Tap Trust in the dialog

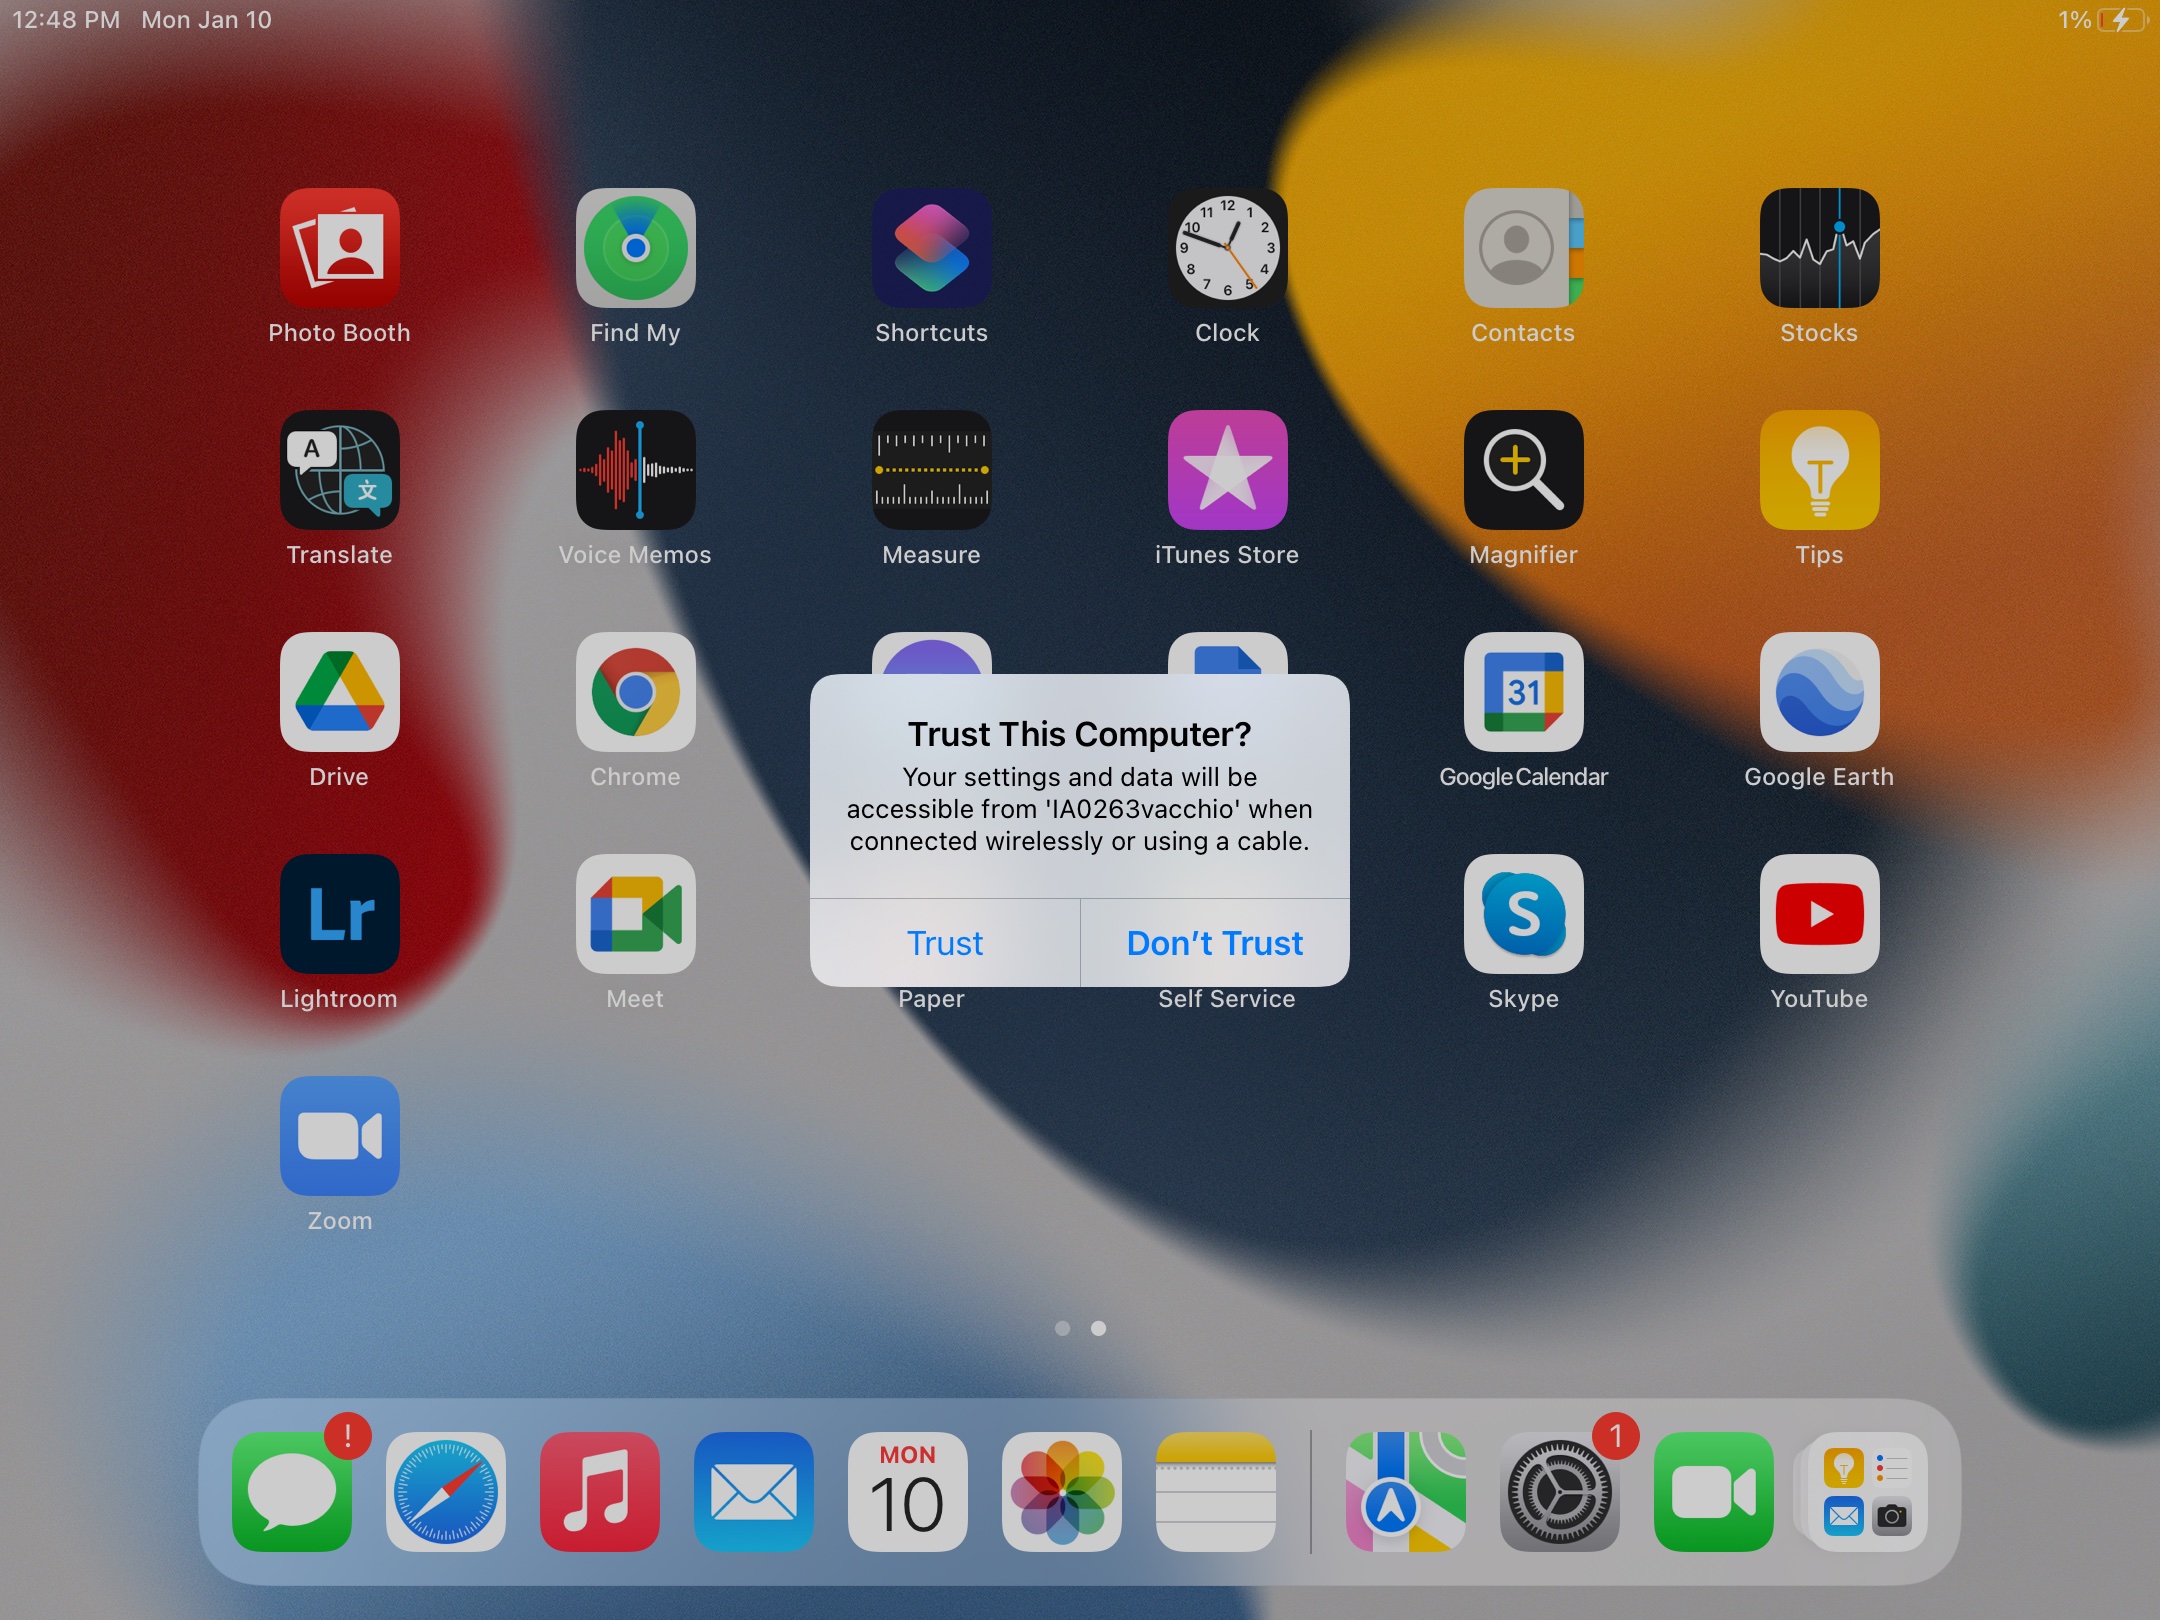944,943
